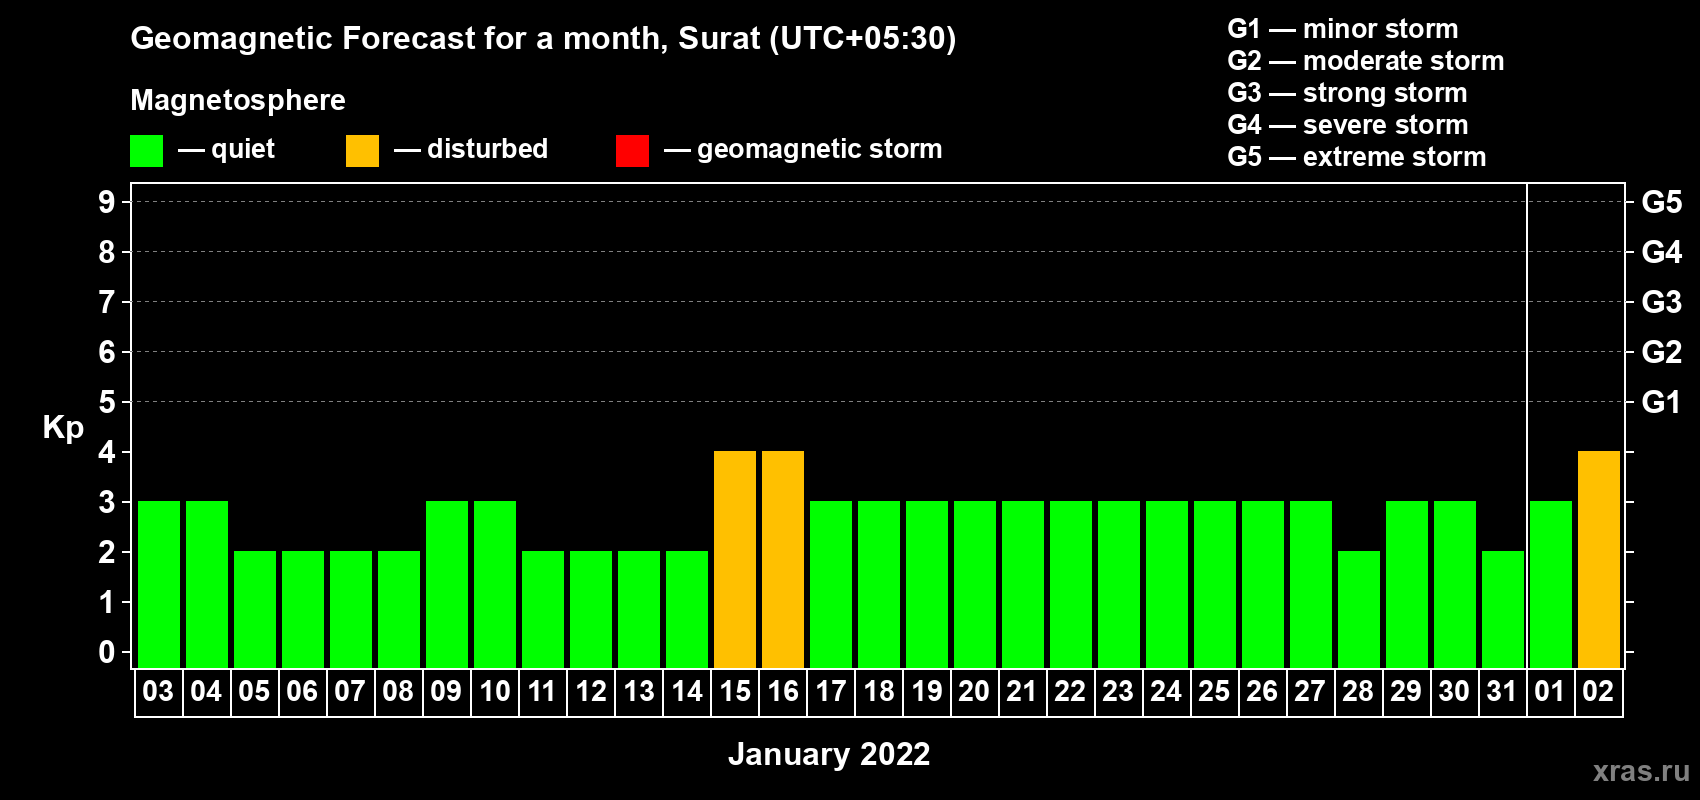Click the green bar for day 28
The image size is (1700, 800).
(1359, 610)
